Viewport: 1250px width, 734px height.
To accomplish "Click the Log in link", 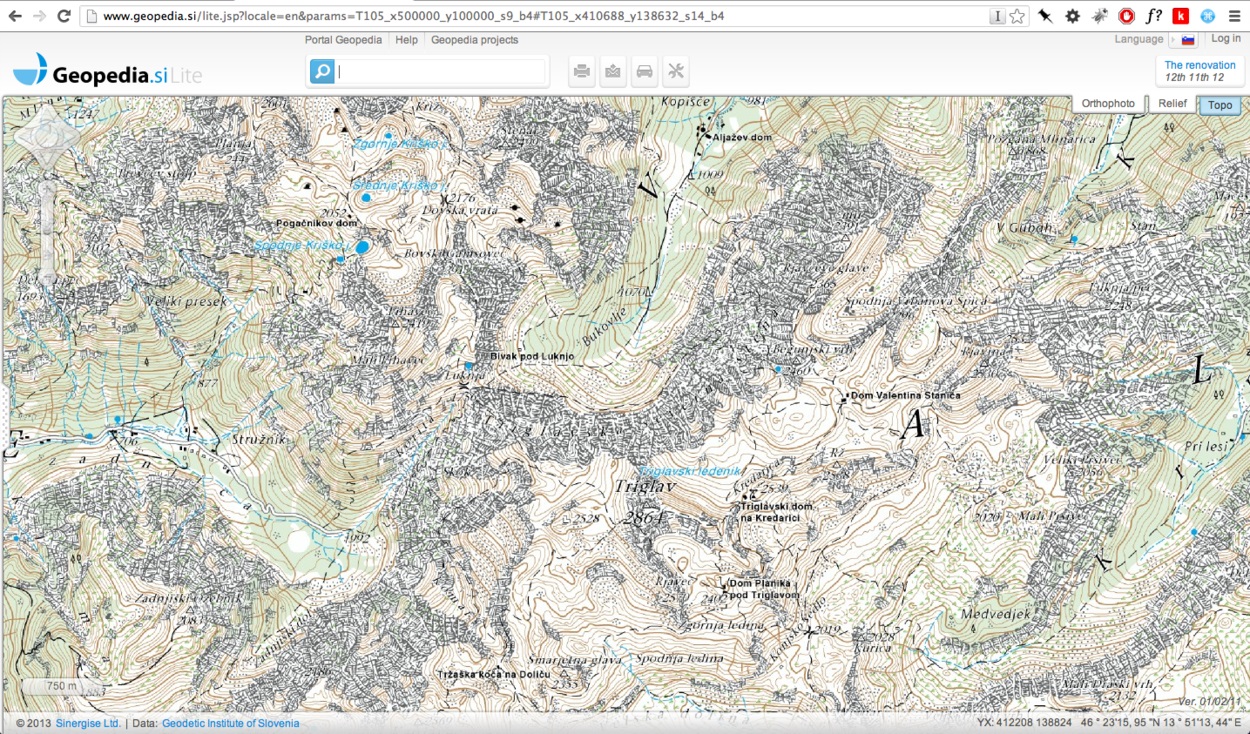I will coord(1225,39).
